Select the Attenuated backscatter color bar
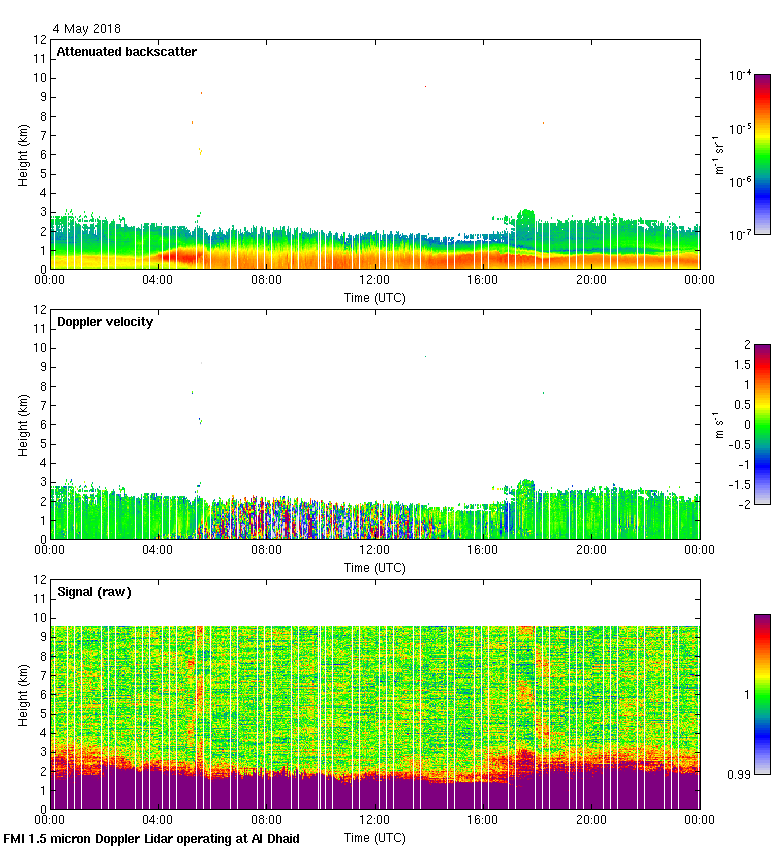Image resolution: width=780 pixels, height=850 pixels. click(762, 154)
